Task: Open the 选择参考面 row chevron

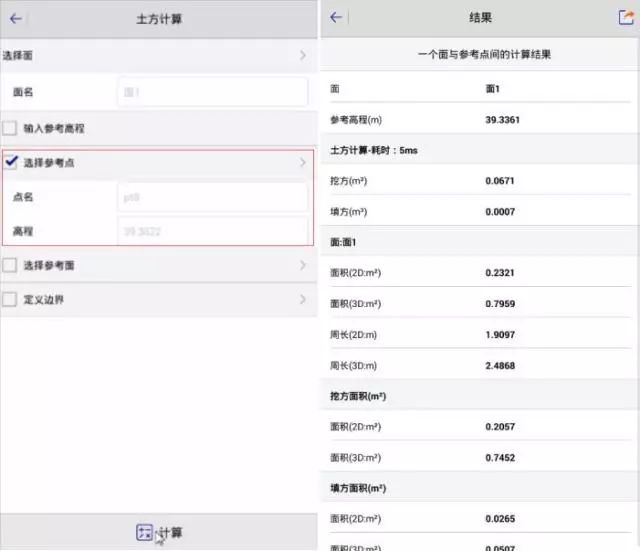Action: [x=302, y=265]
